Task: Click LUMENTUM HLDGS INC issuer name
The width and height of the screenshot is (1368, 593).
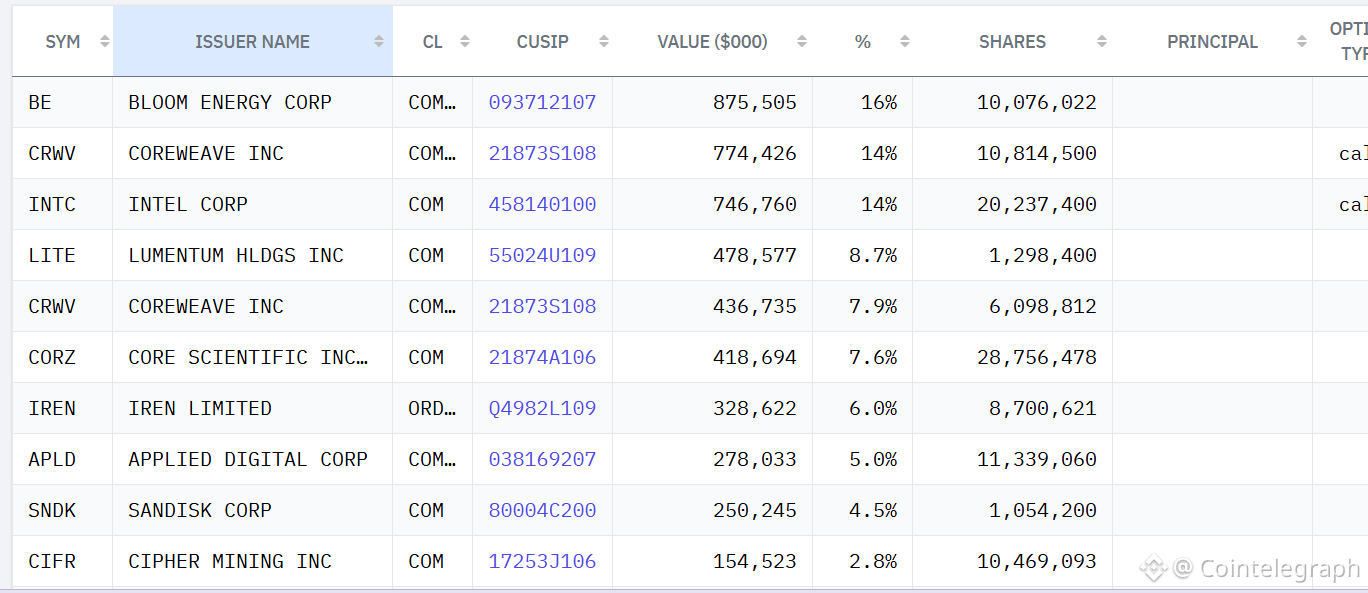Action: click(236, 255)
